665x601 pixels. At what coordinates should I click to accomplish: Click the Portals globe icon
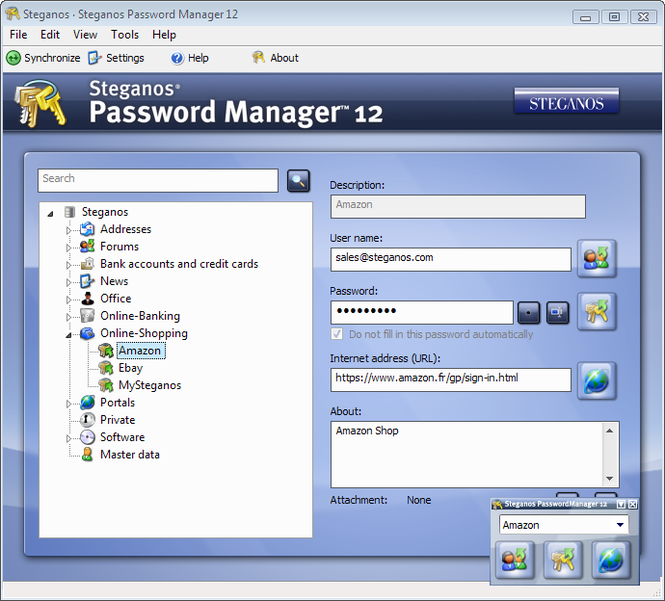click(87, 402)
